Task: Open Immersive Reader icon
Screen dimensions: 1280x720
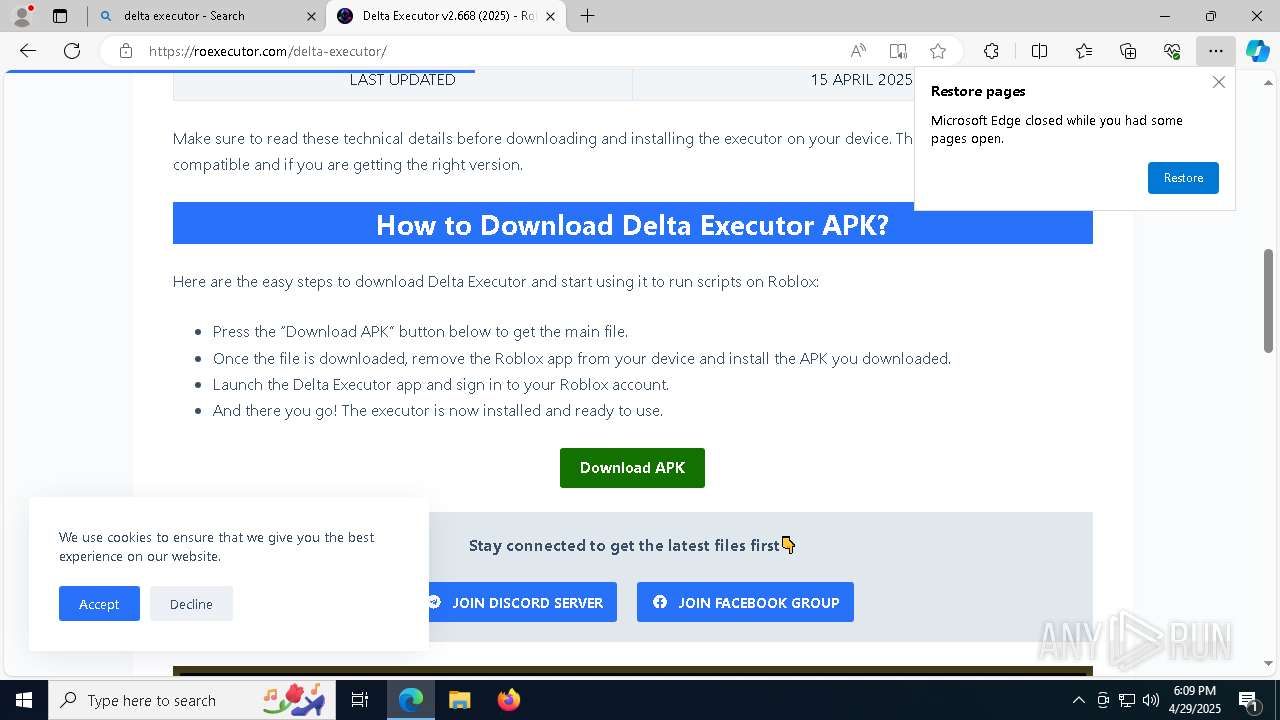Action: click(x=898, y=51)
